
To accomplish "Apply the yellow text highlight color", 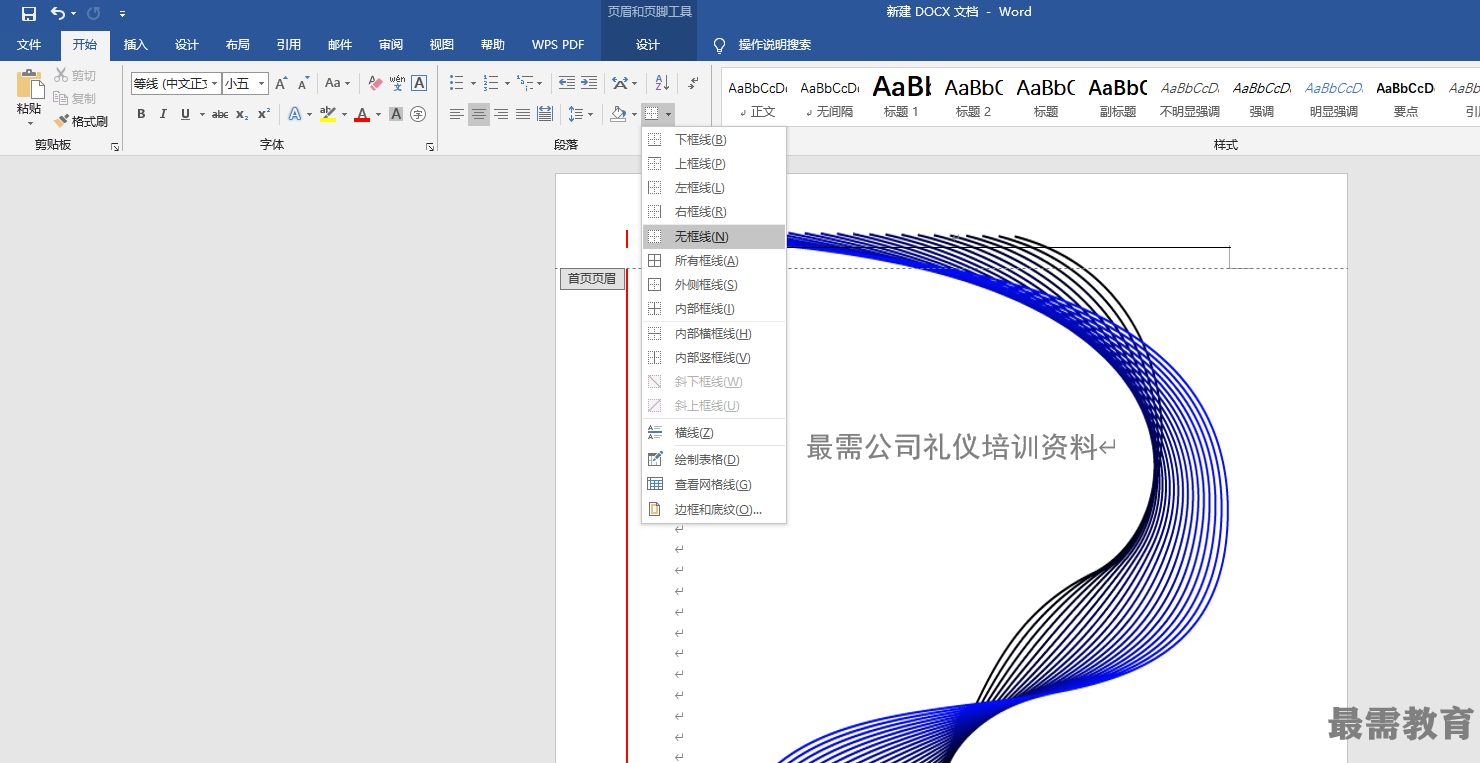I will click(327, 114).
